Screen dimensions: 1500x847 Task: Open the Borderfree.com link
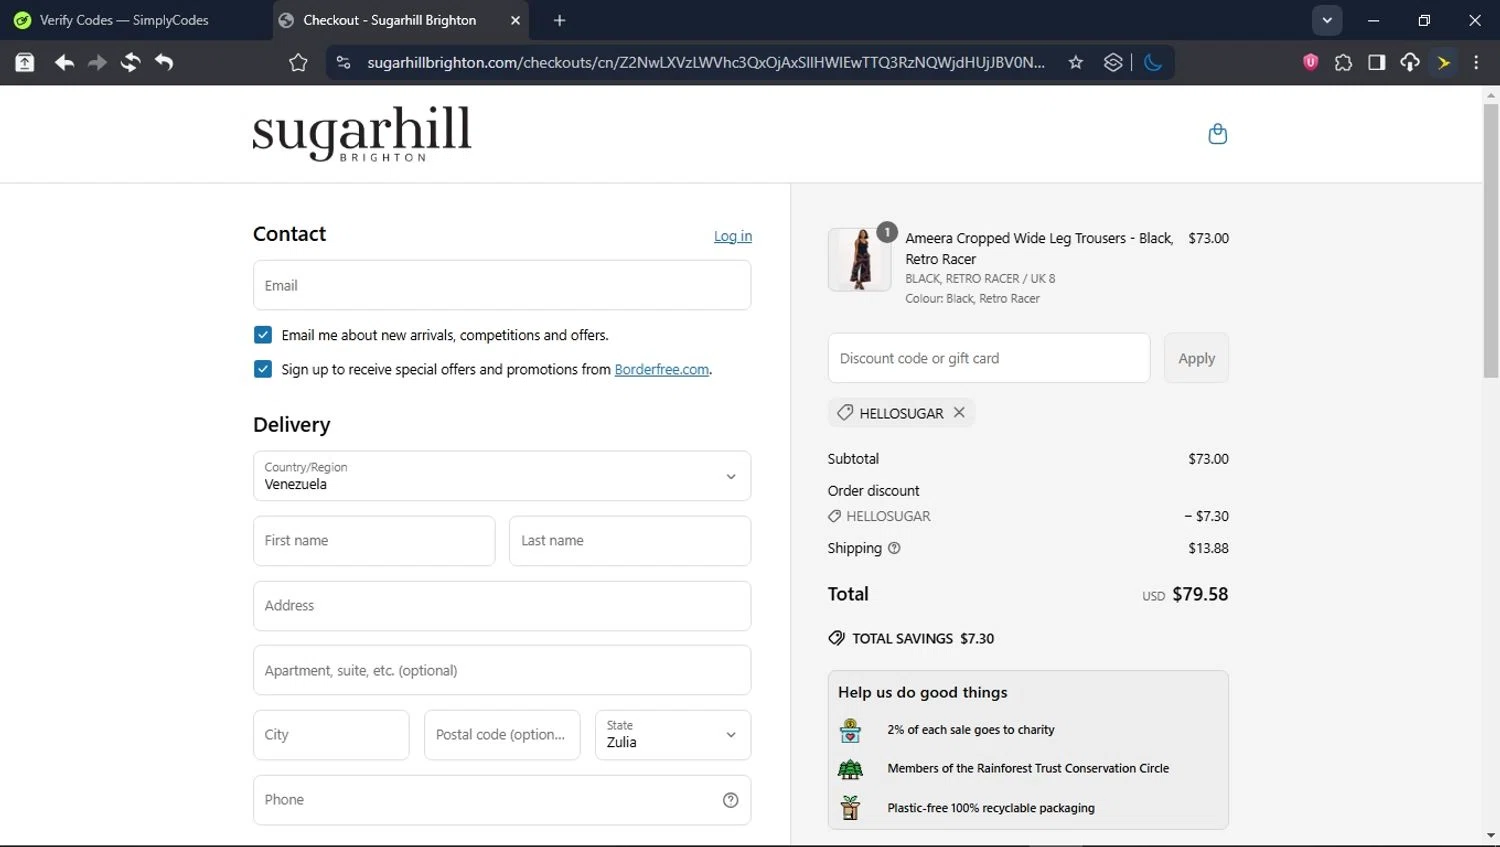point(662,369)
